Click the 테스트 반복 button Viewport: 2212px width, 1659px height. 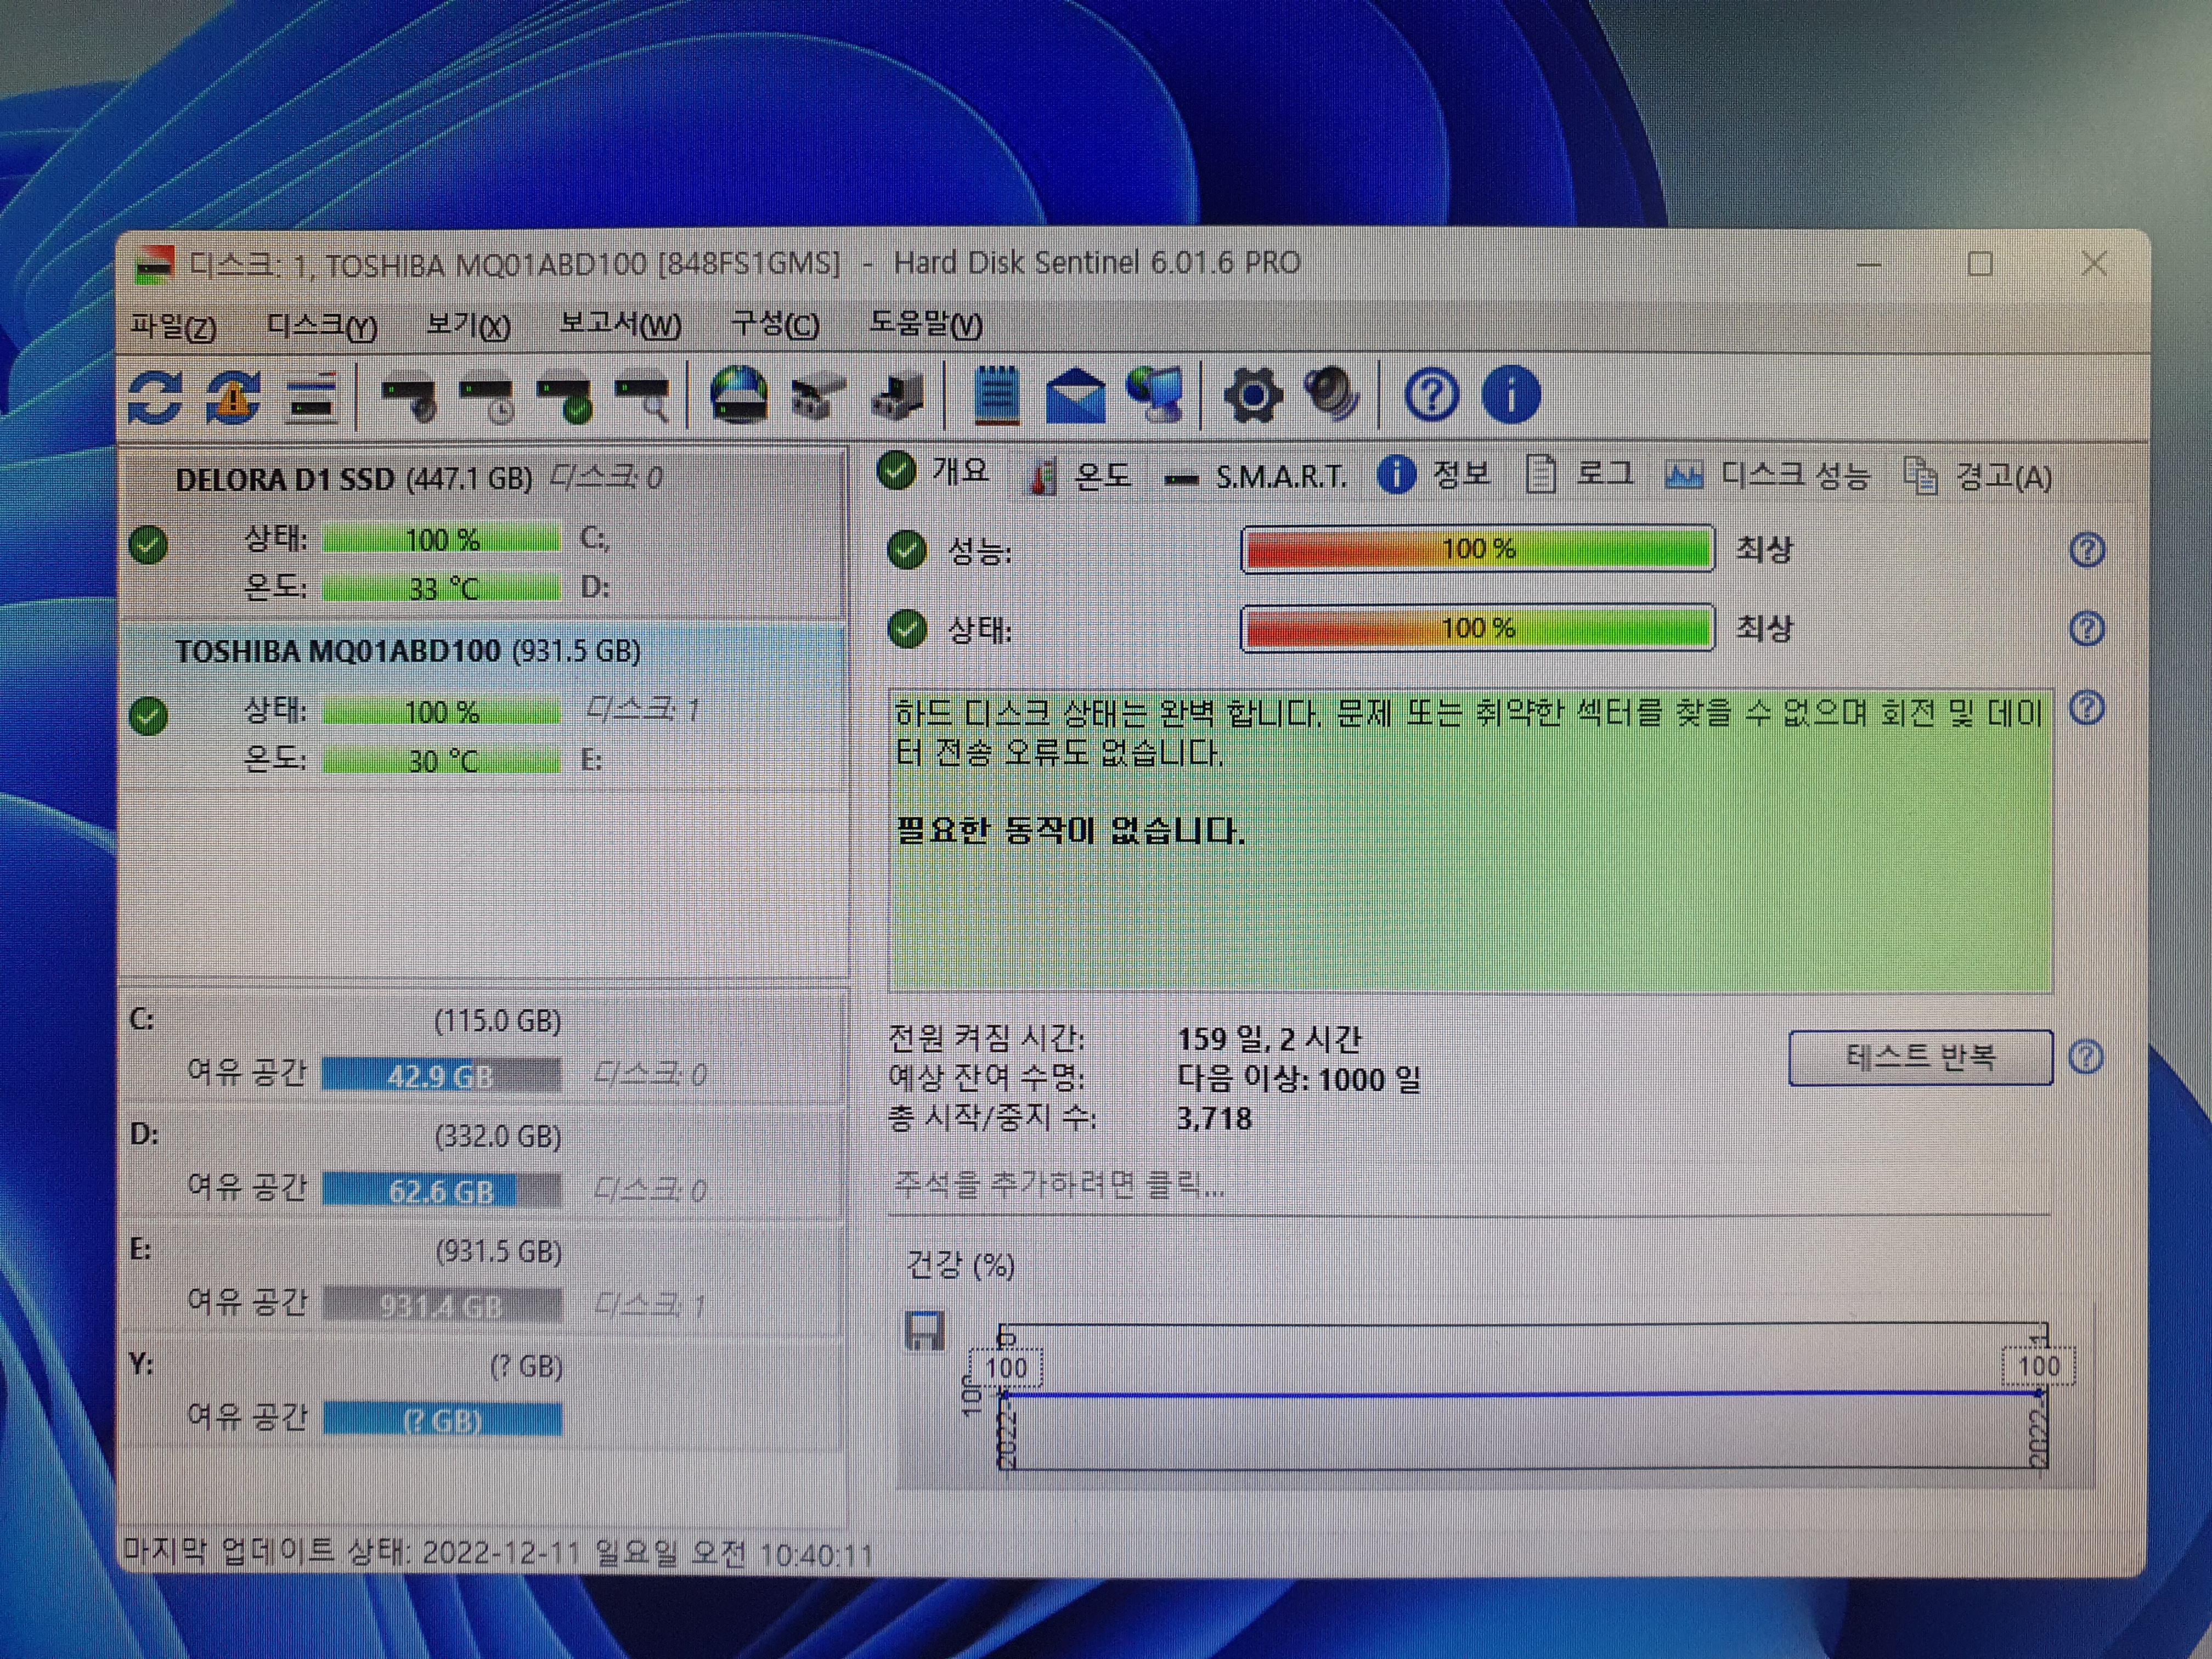click(x=1920, y=1057)
